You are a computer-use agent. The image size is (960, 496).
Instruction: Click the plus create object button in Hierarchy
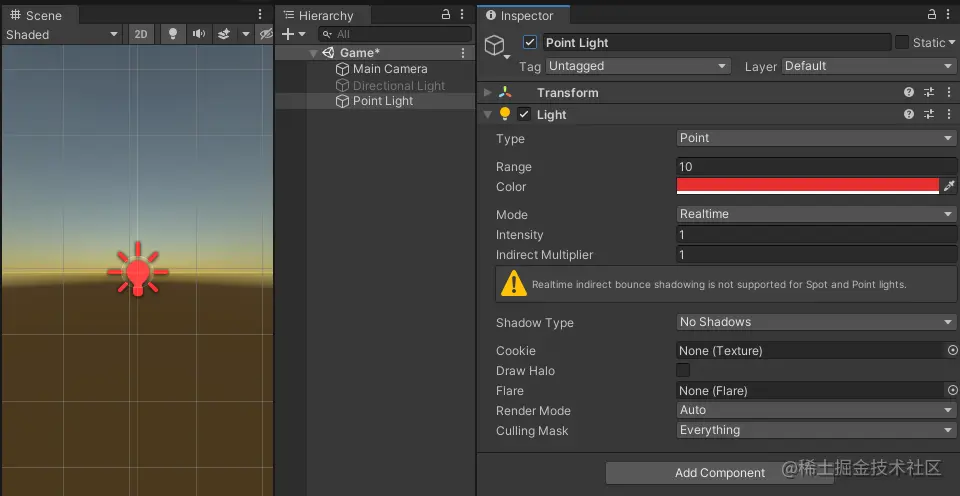pos(288,34)
